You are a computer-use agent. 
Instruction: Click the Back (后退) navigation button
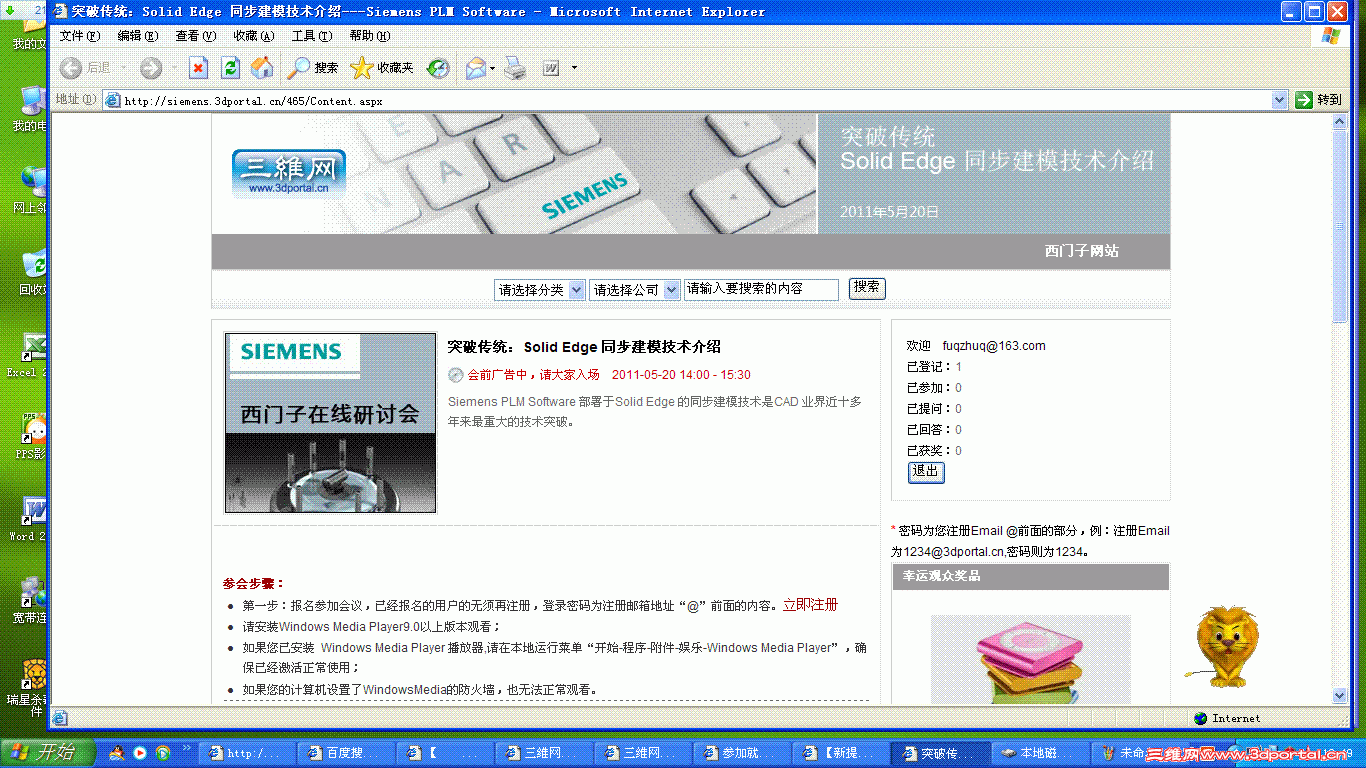pyautogui.click(x=85, y=68)
